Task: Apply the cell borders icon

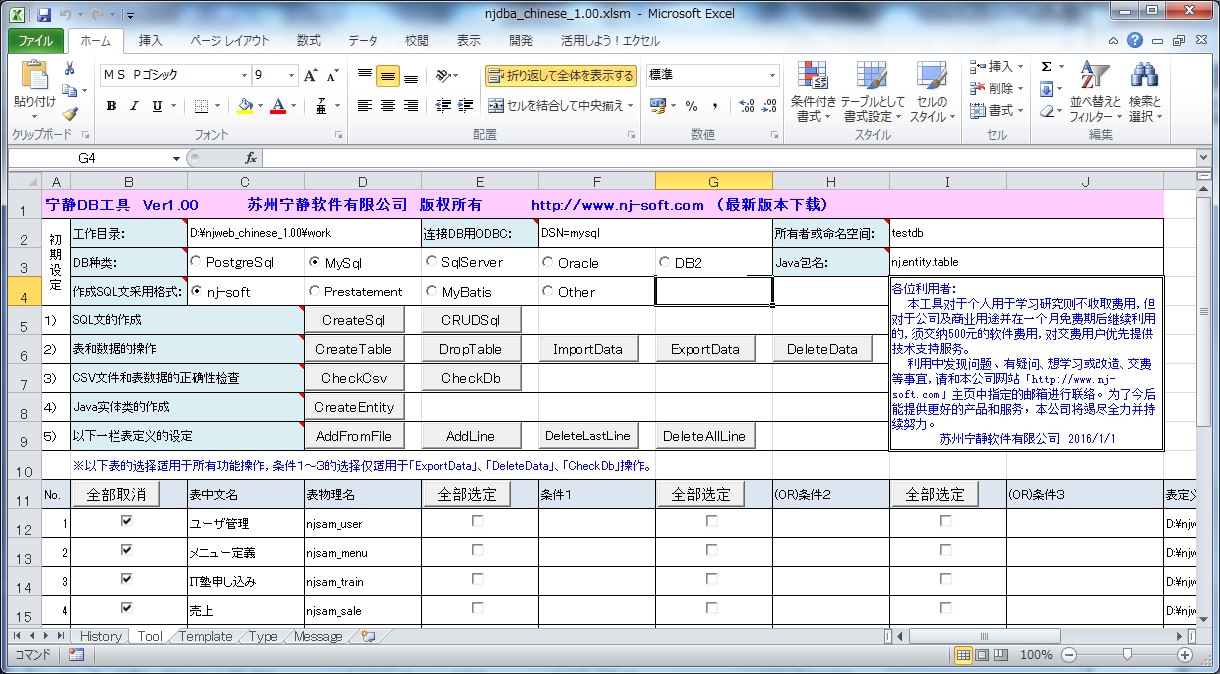Action: click(201, 106)
